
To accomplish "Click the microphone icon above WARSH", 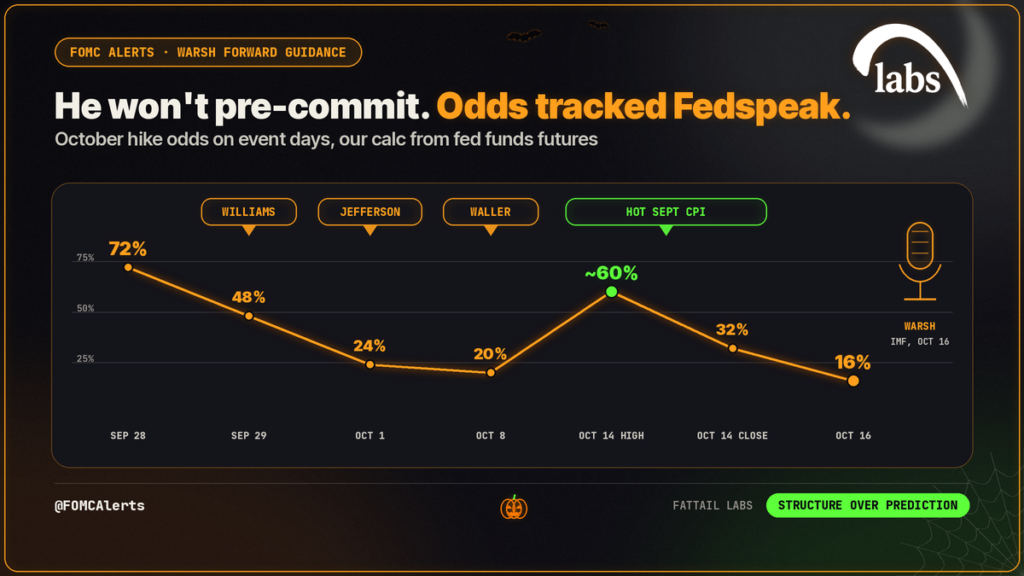I will 920,262.
